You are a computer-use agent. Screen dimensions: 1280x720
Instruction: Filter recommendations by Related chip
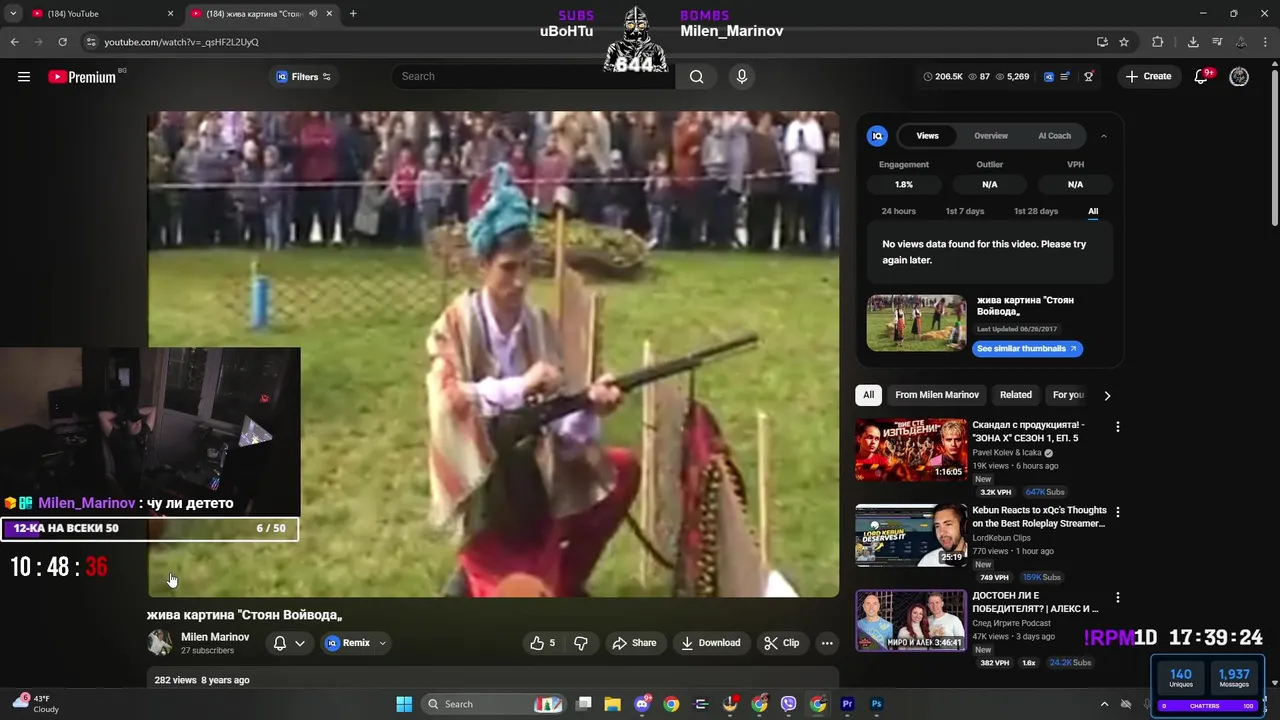pos(1016,395)
